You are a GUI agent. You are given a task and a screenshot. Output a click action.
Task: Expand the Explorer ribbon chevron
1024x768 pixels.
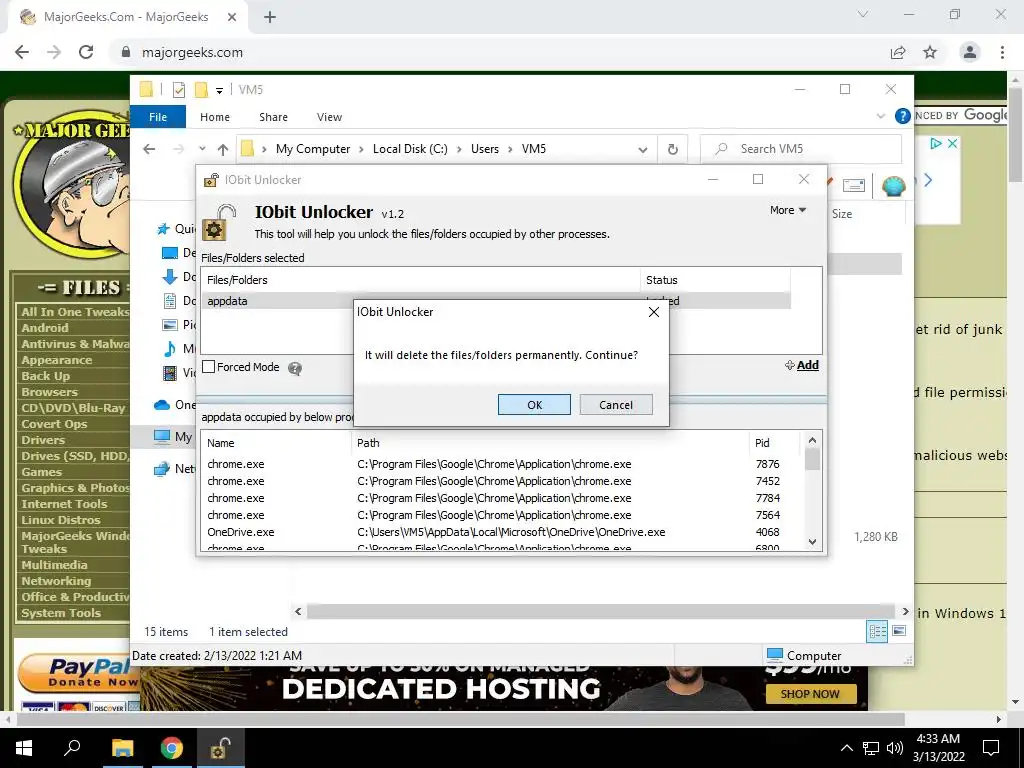[880, 116]
